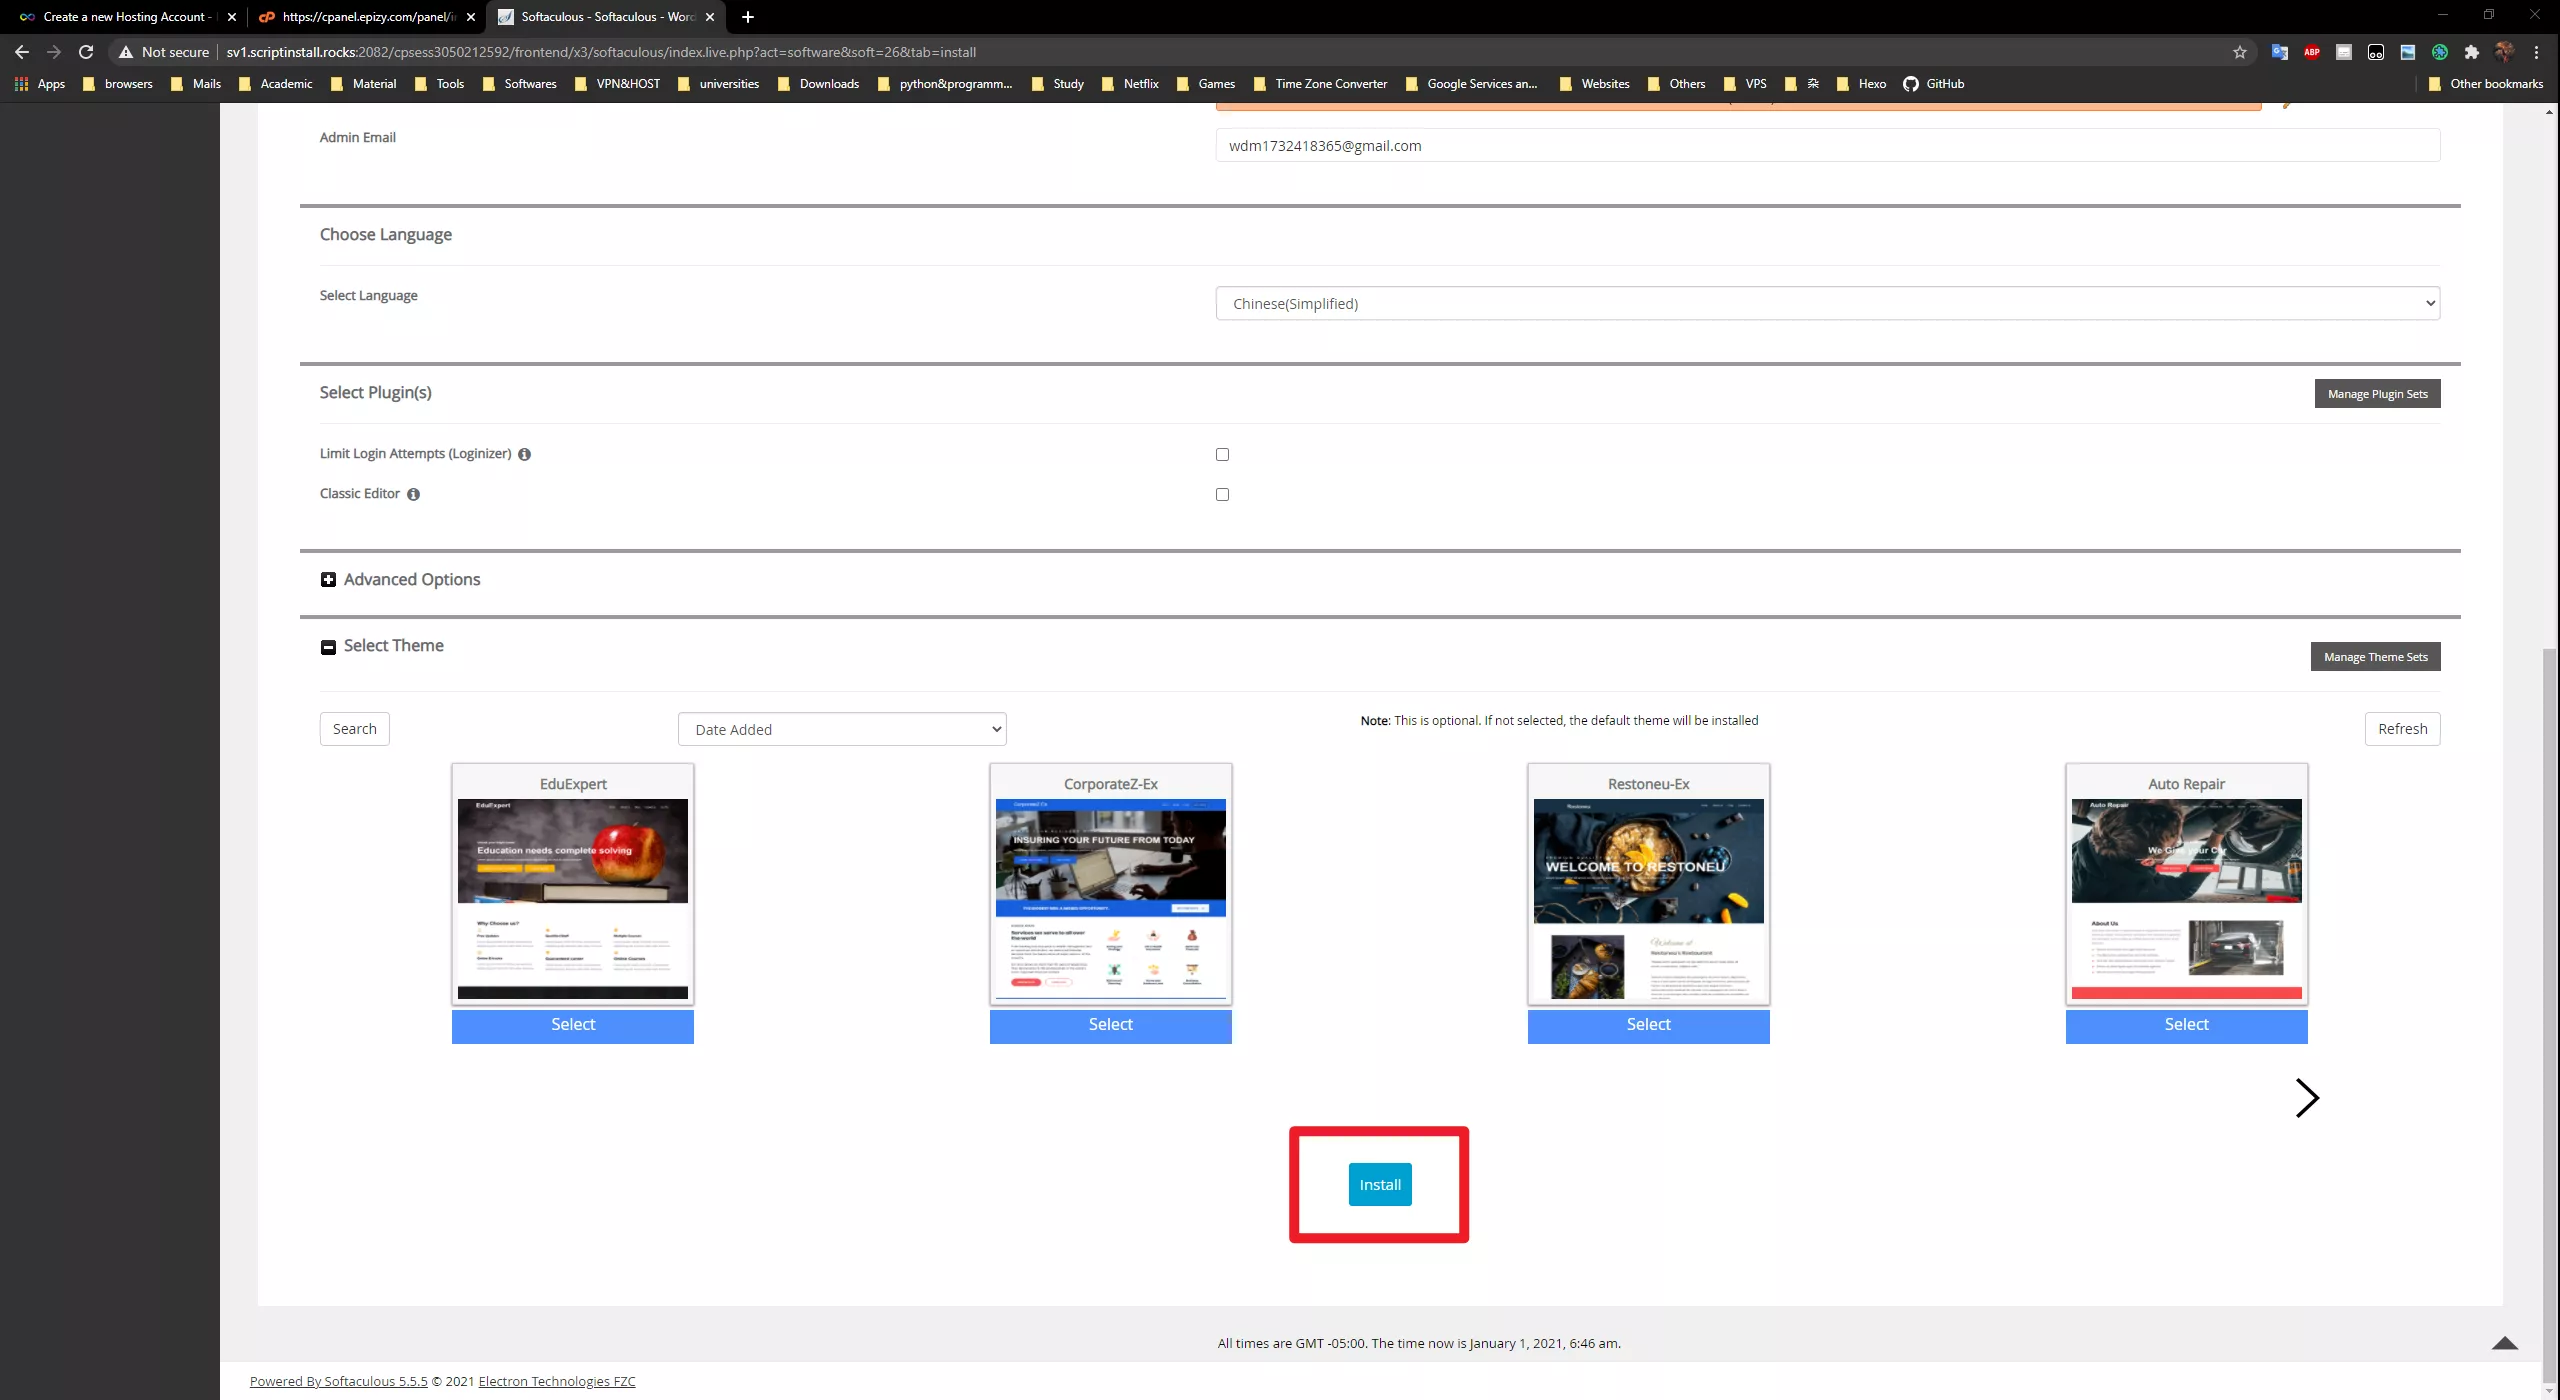Screen dimensions: 2560x1400
Task: Reload the page with refresh icon
Action: pos(86,52)
